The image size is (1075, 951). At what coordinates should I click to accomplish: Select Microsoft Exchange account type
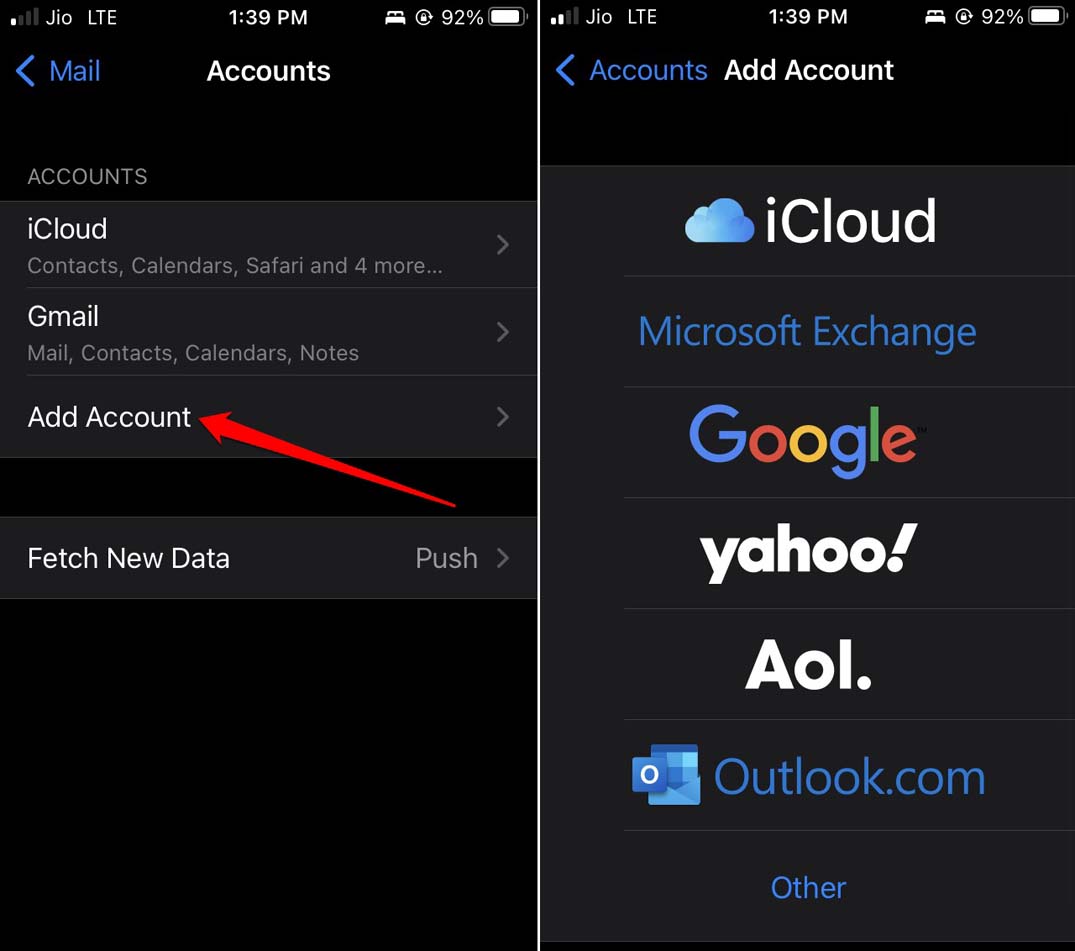[x=808, y=332]
